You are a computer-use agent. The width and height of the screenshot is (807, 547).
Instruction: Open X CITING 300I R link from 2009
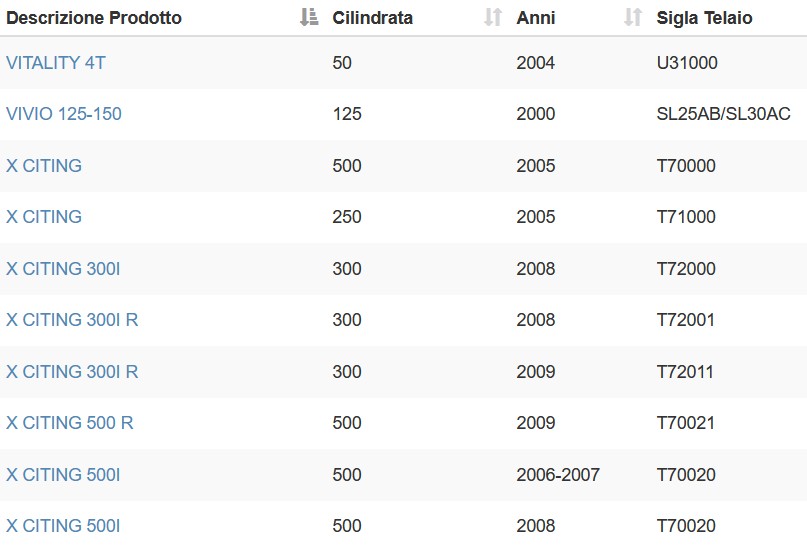click(x=72, y=372)
